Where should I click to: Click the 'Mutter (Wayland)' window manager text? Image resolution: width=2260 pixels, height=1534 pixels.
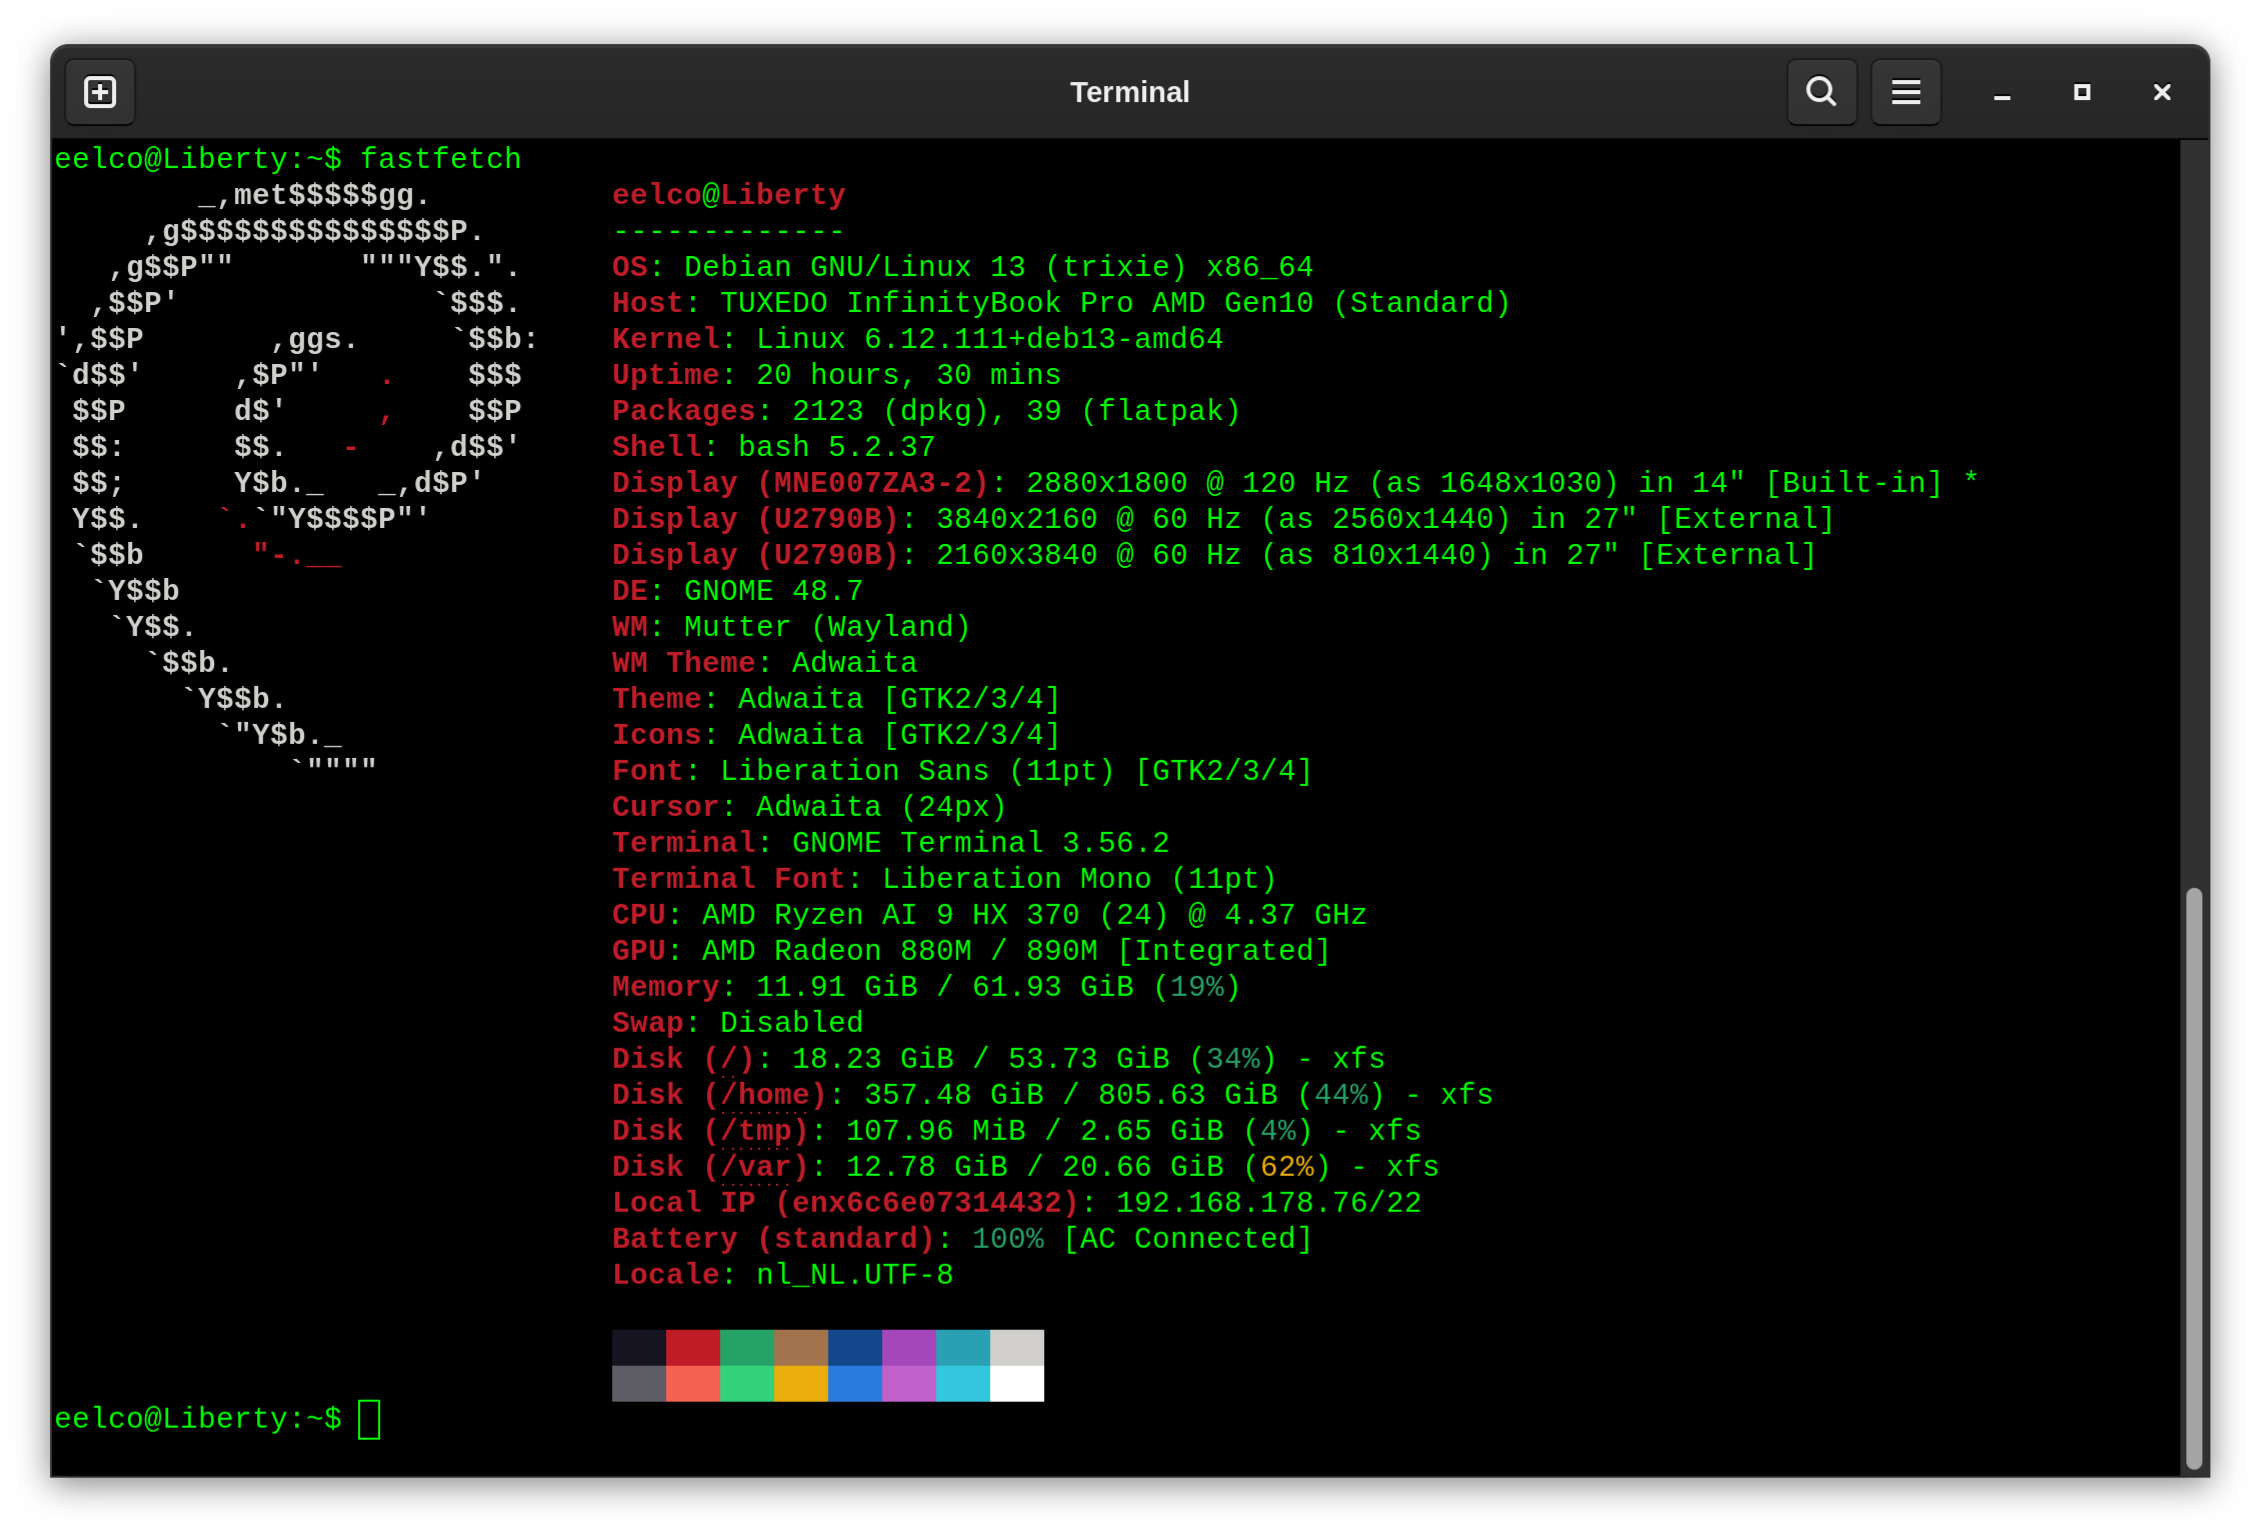(x=827, y=627)
